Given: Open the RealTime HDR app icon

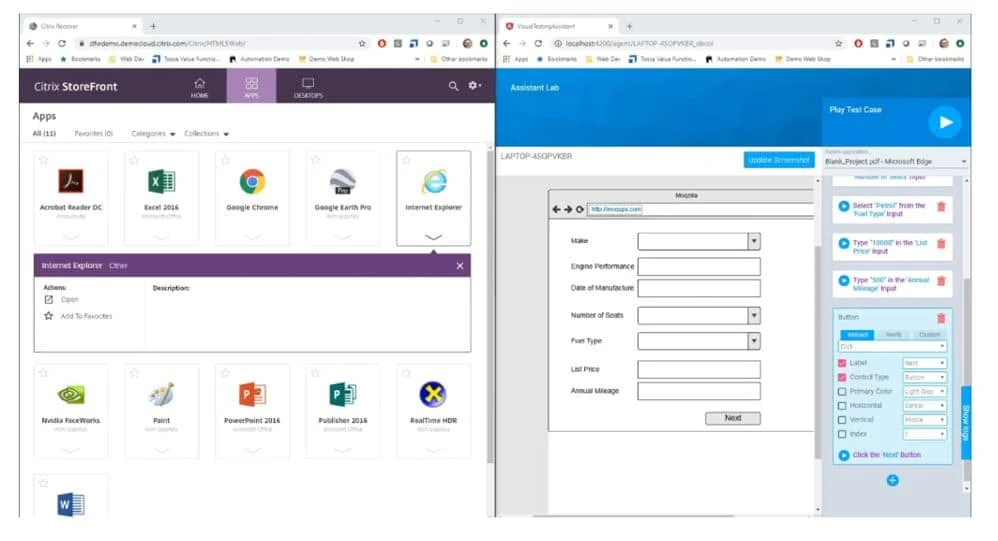Looking at the screenshot, I should (x=433, y=395).
